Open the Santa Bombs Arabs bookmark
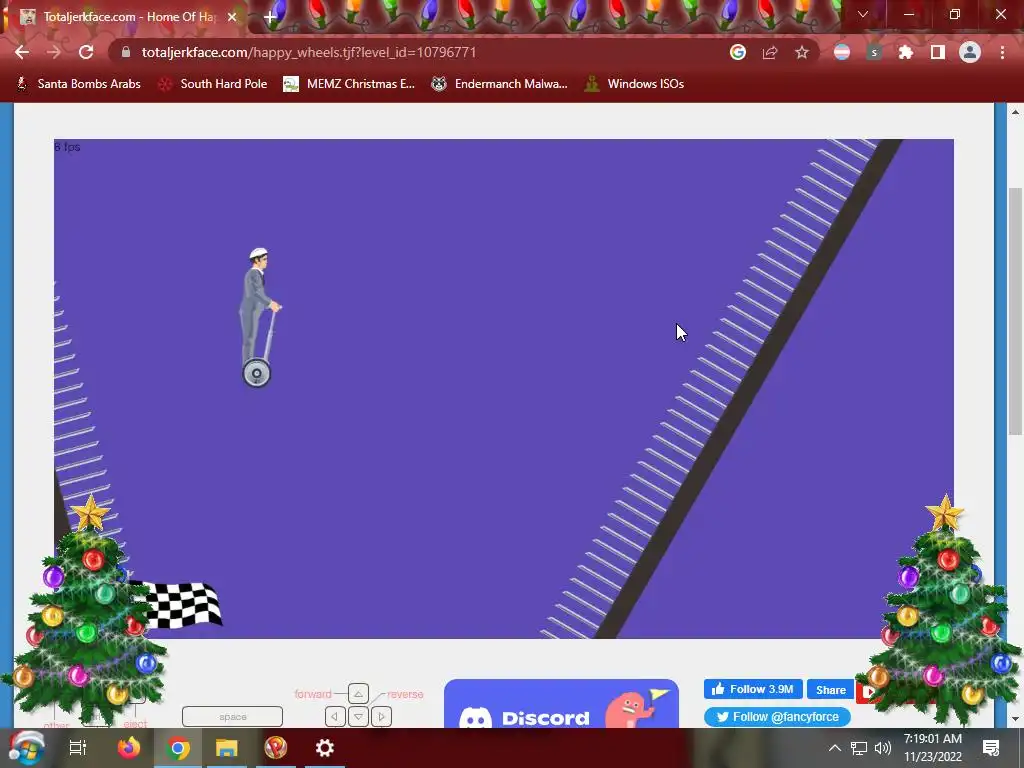1024x768 pixels. pyautogui.click(x=78, y=84)
